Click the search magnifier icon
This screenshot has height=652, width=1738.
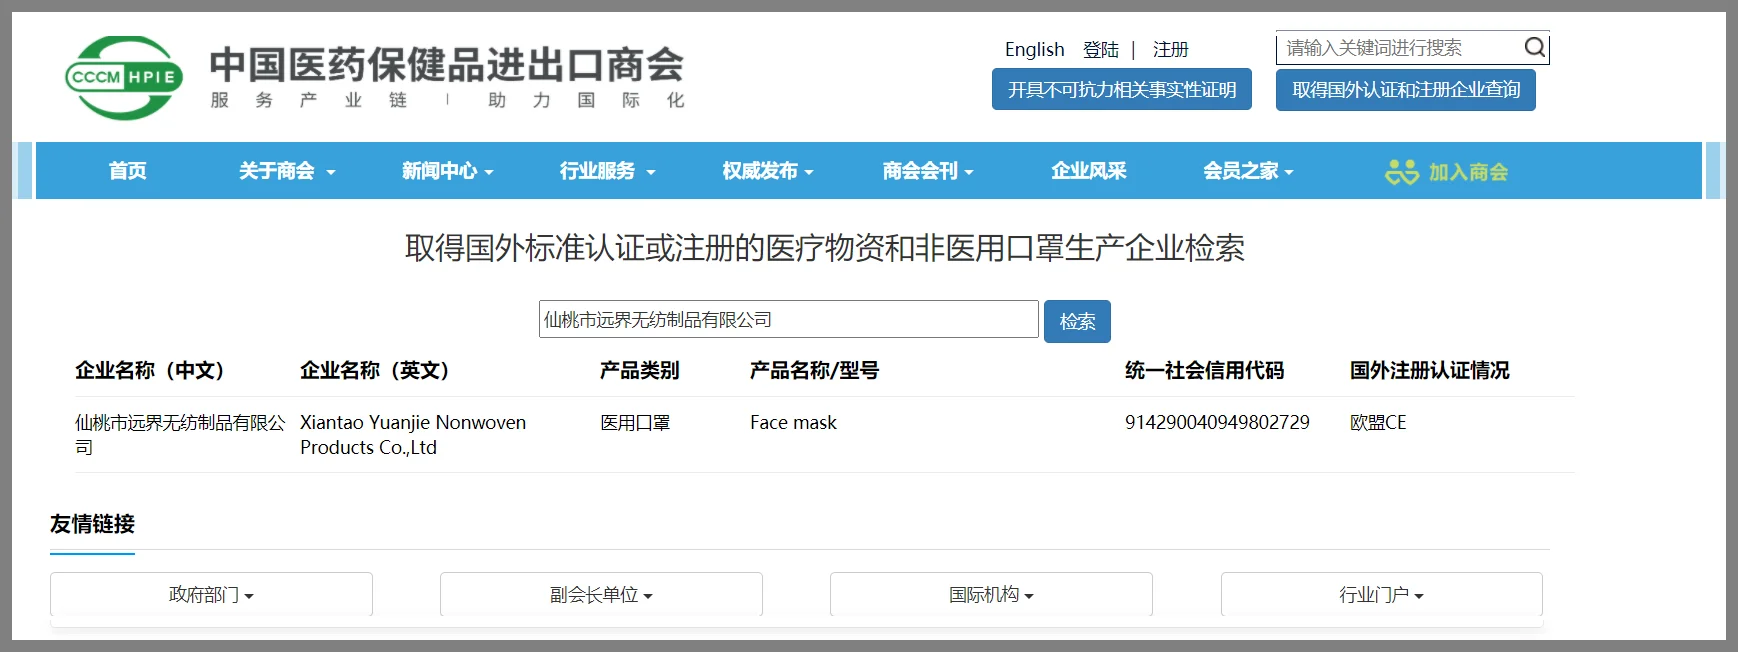1534,48
